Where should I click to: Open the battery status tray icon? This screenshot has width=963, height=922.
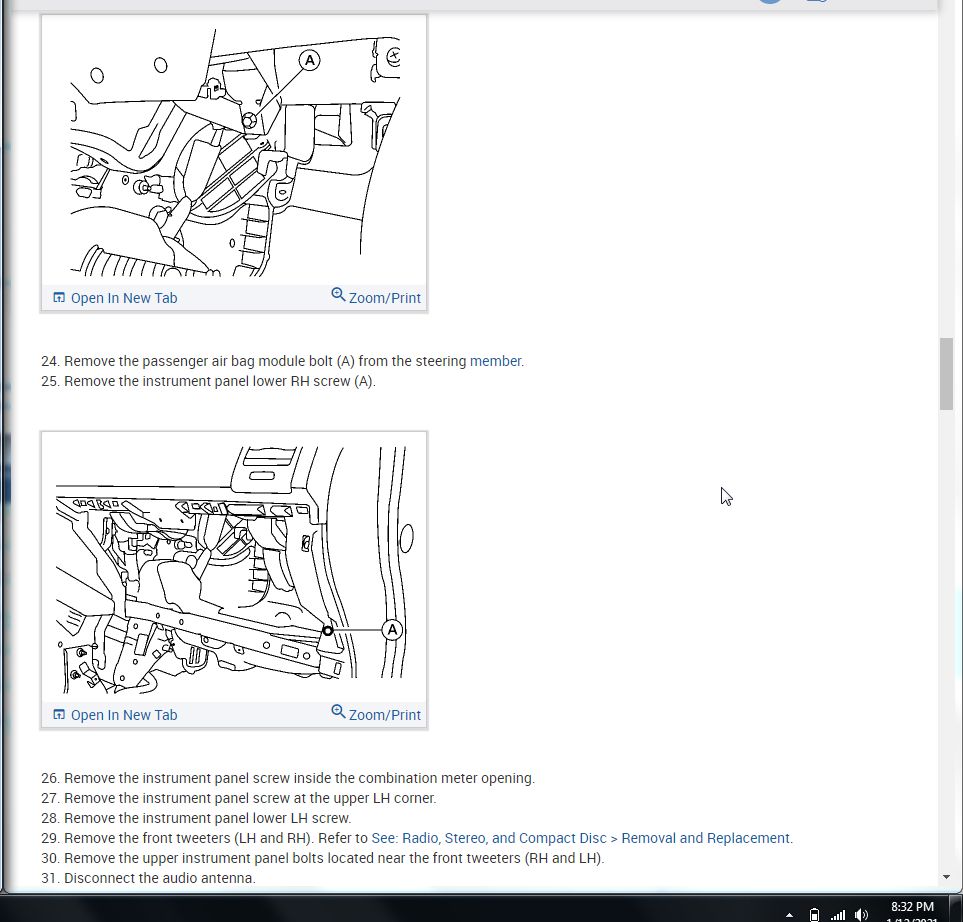click(814, 915)
